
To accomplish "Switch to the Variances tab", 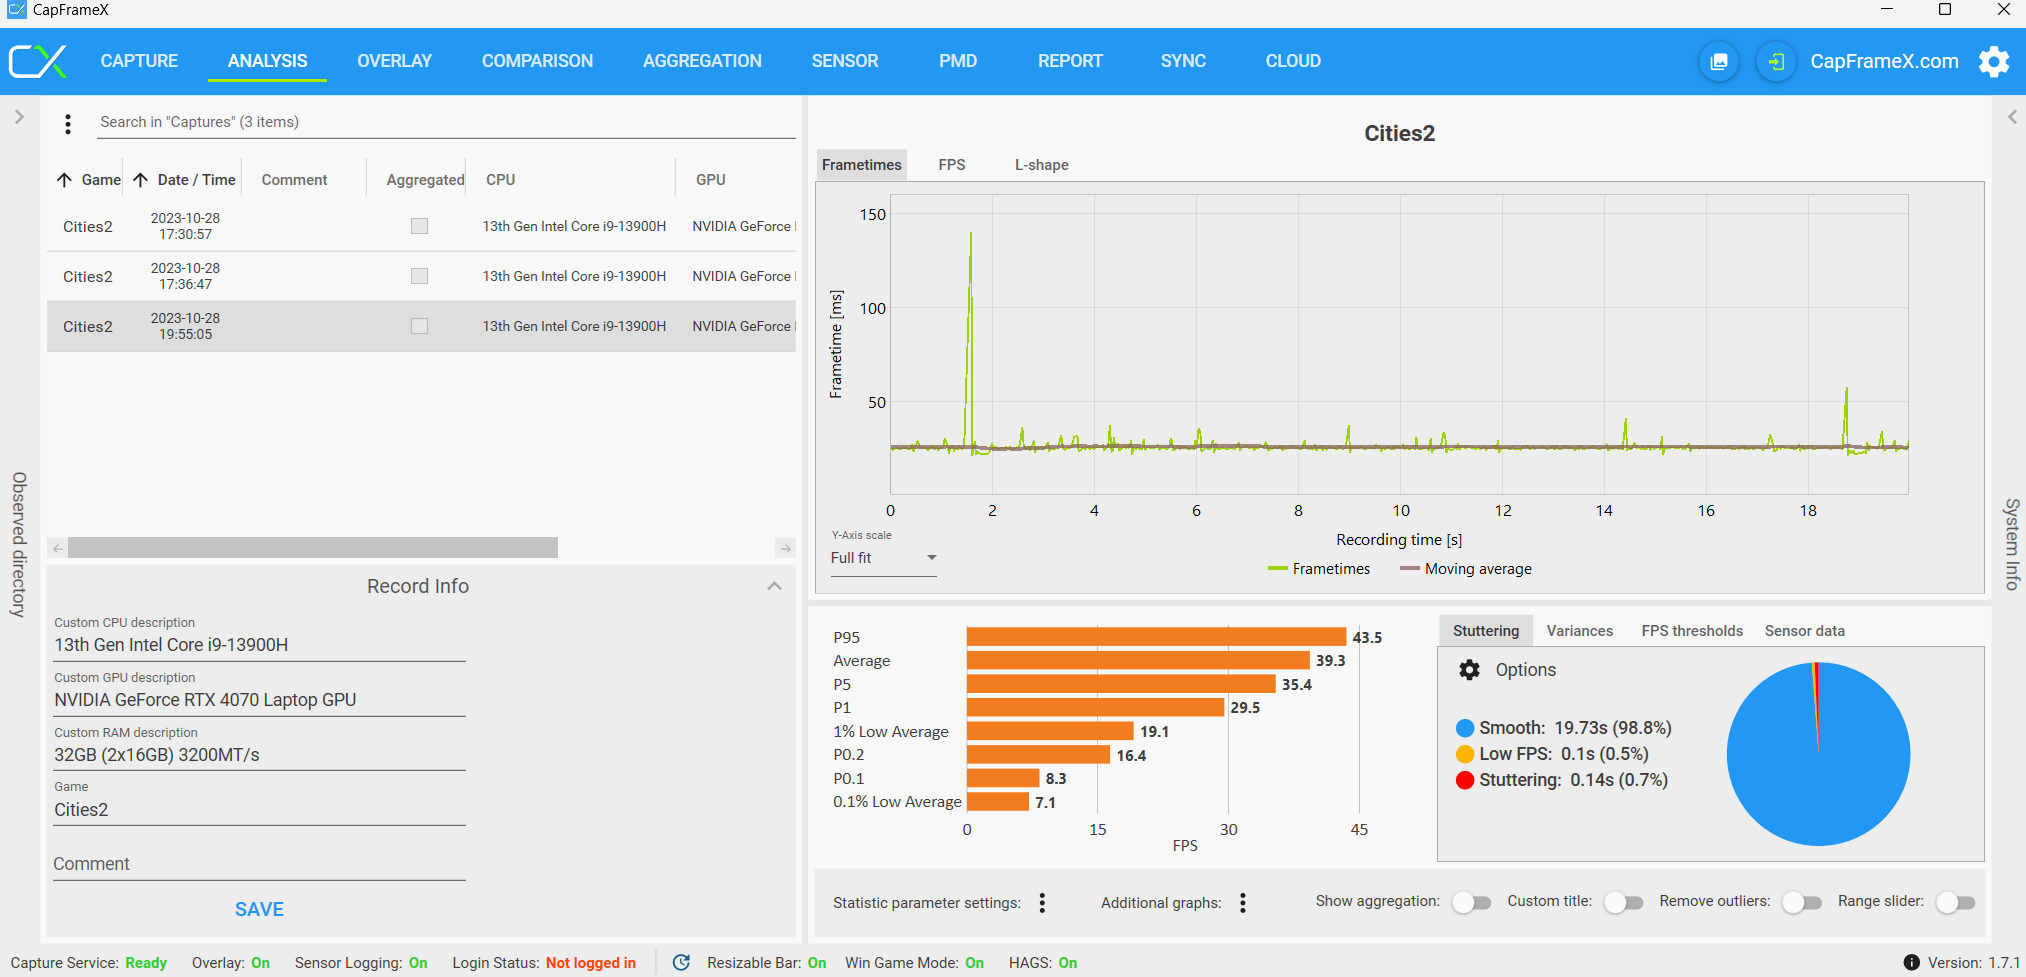I will [1580, 631].
